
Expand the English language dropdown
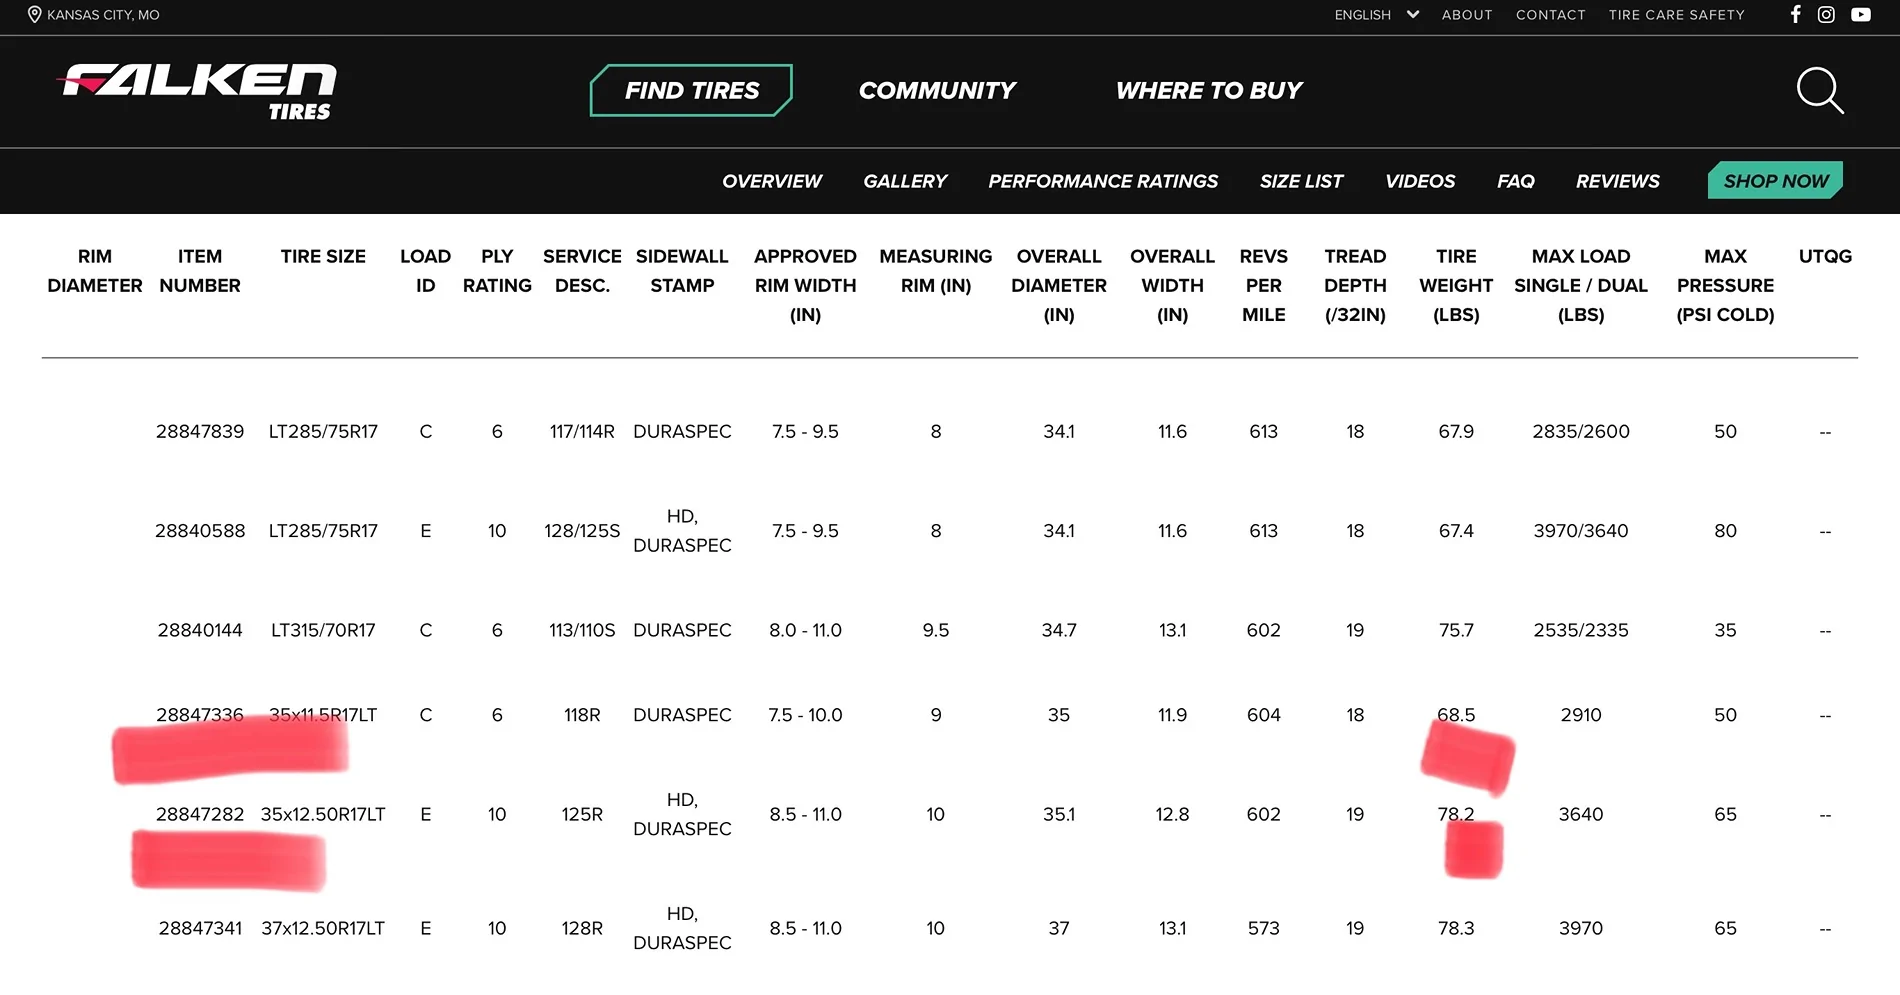tap(1376, 15)
